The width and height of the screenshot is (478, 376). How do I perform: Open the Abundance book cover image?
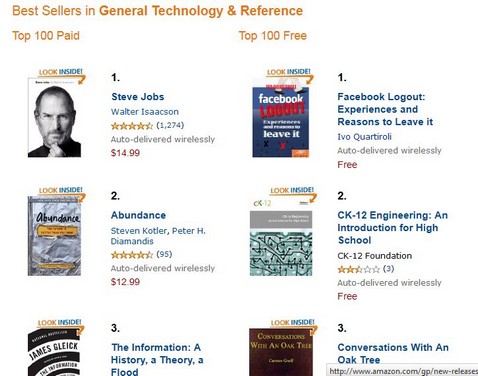click(54, 236)
